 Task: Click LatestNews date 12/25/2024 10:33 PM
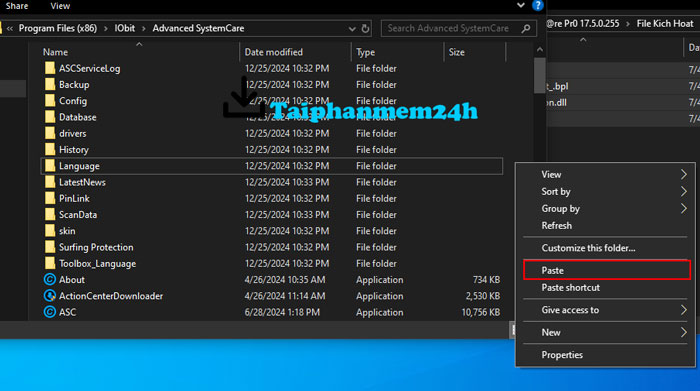(x=287, y=182)
